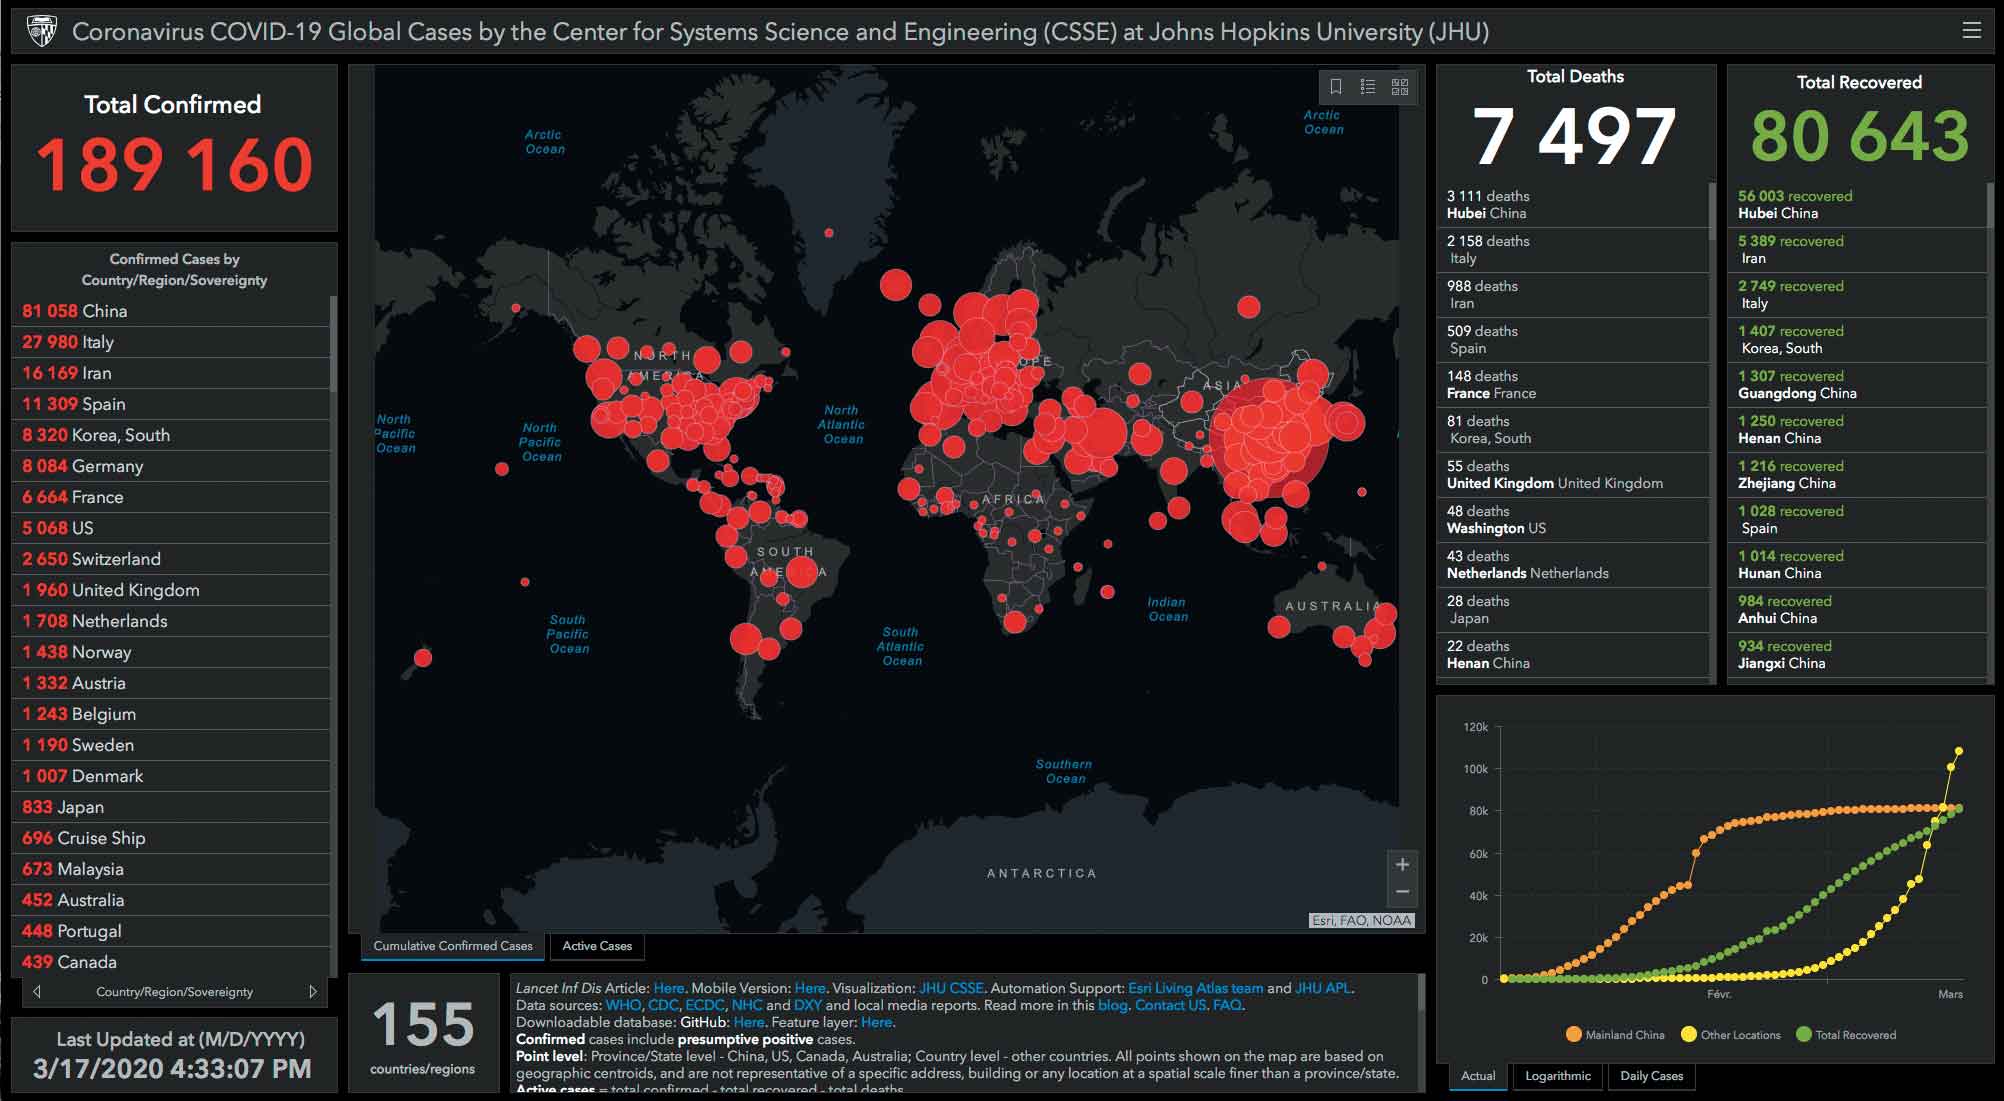Select the Daily Cases chart tab
The width and height of the screenshot is (2004, 1101).
(x=1652, y=1076)
